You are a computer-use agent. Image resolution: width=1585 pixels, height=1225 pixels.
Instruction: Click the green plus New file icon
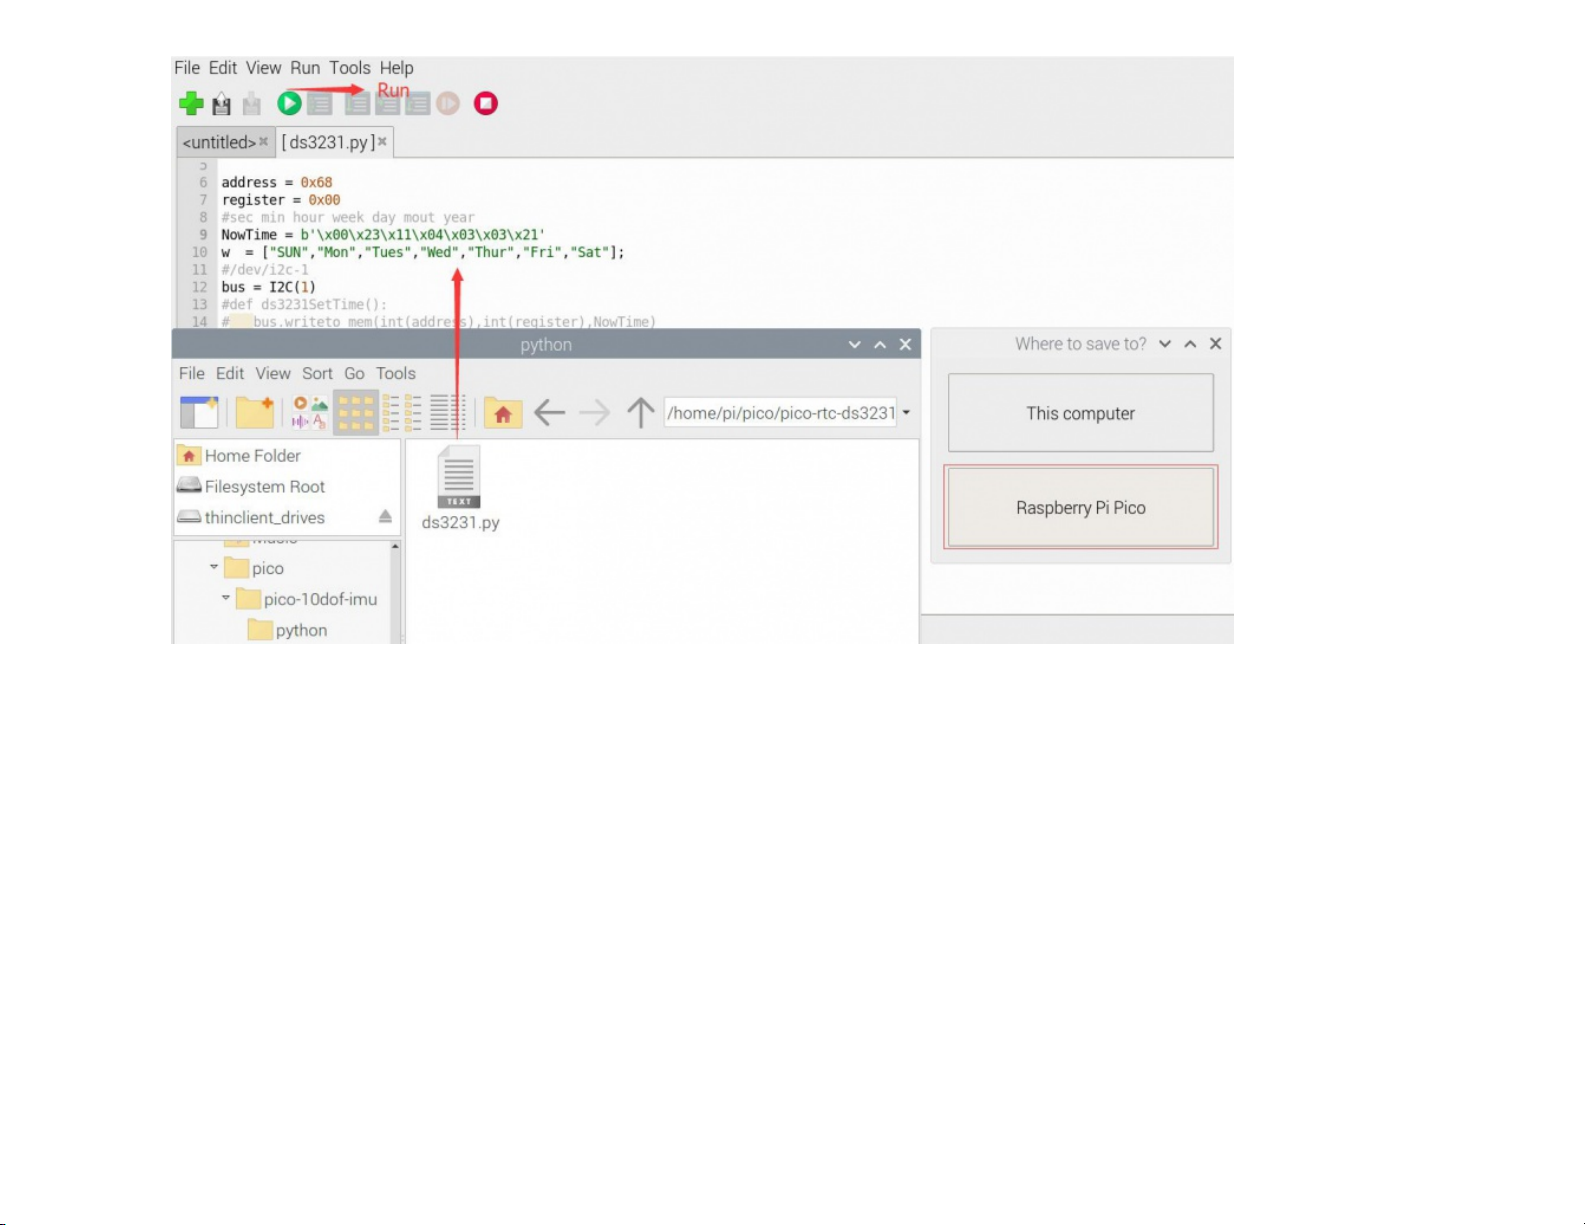[191, 103]
